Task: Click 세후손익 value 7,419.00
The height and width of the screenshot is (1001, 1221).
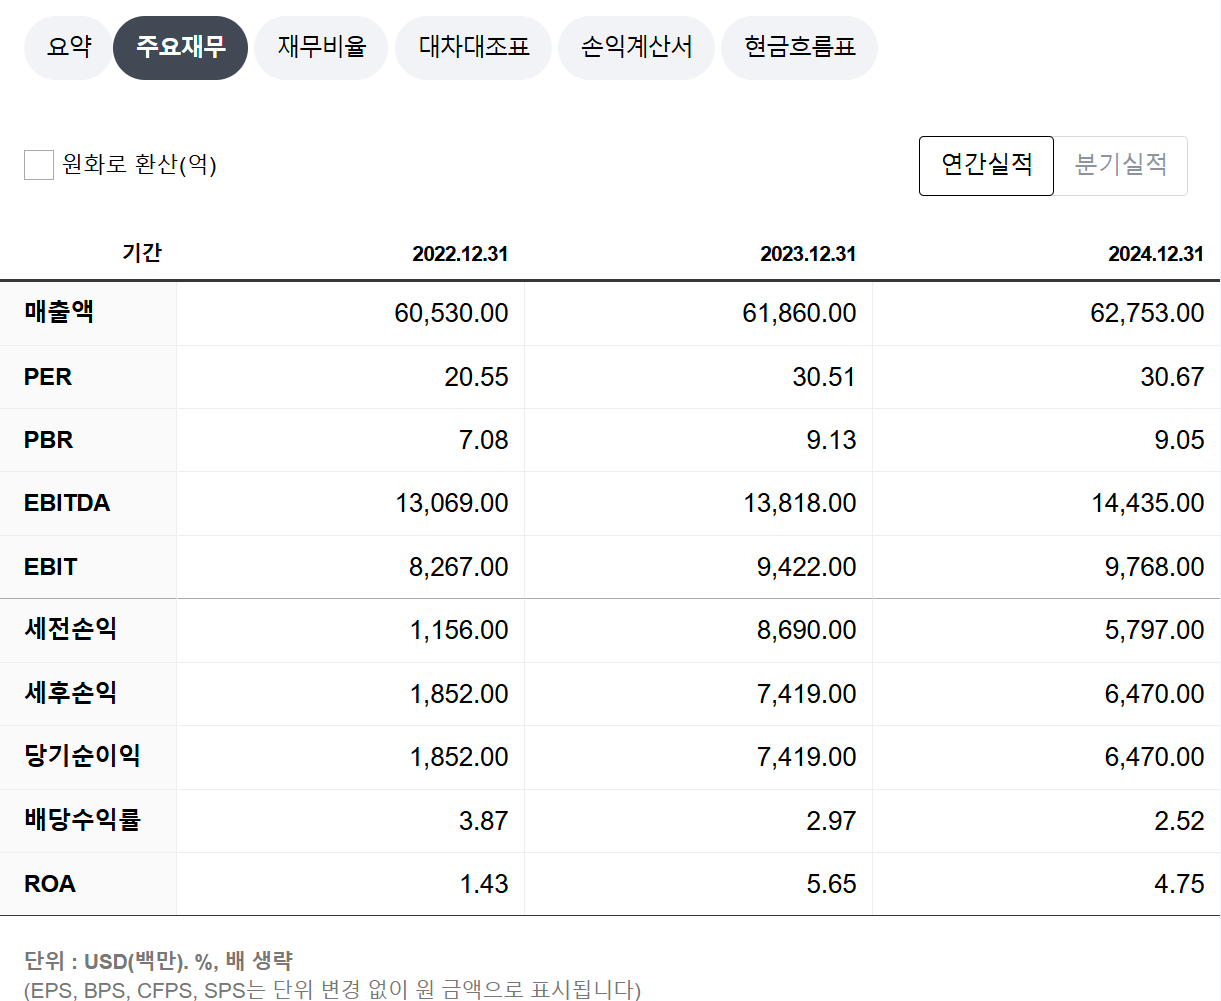Action: tap(806, 694)
